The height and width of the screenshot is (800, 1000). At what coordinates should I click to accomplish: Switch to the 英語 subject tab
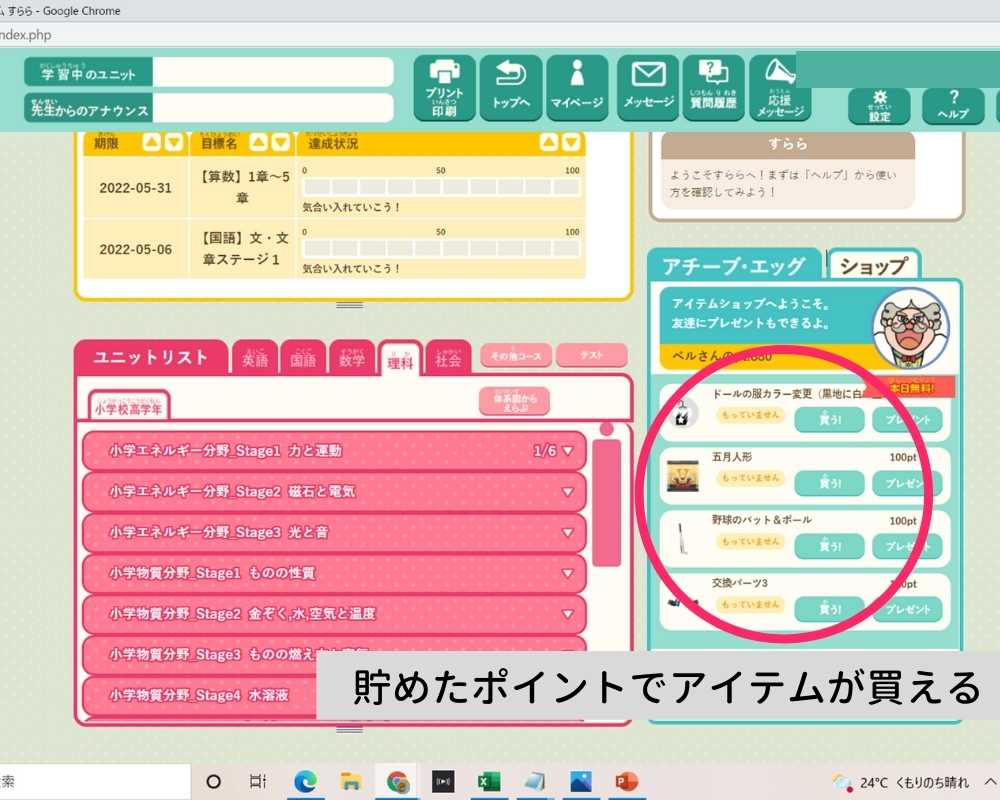(x=255, y=358)
